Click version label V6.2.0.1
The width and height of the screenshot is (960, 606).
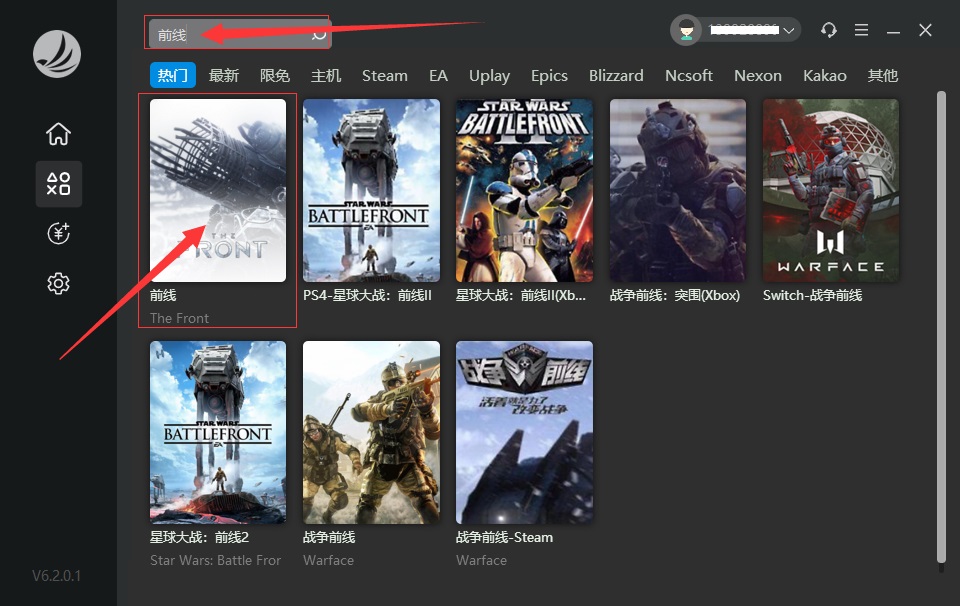click(x=56, y=575)
